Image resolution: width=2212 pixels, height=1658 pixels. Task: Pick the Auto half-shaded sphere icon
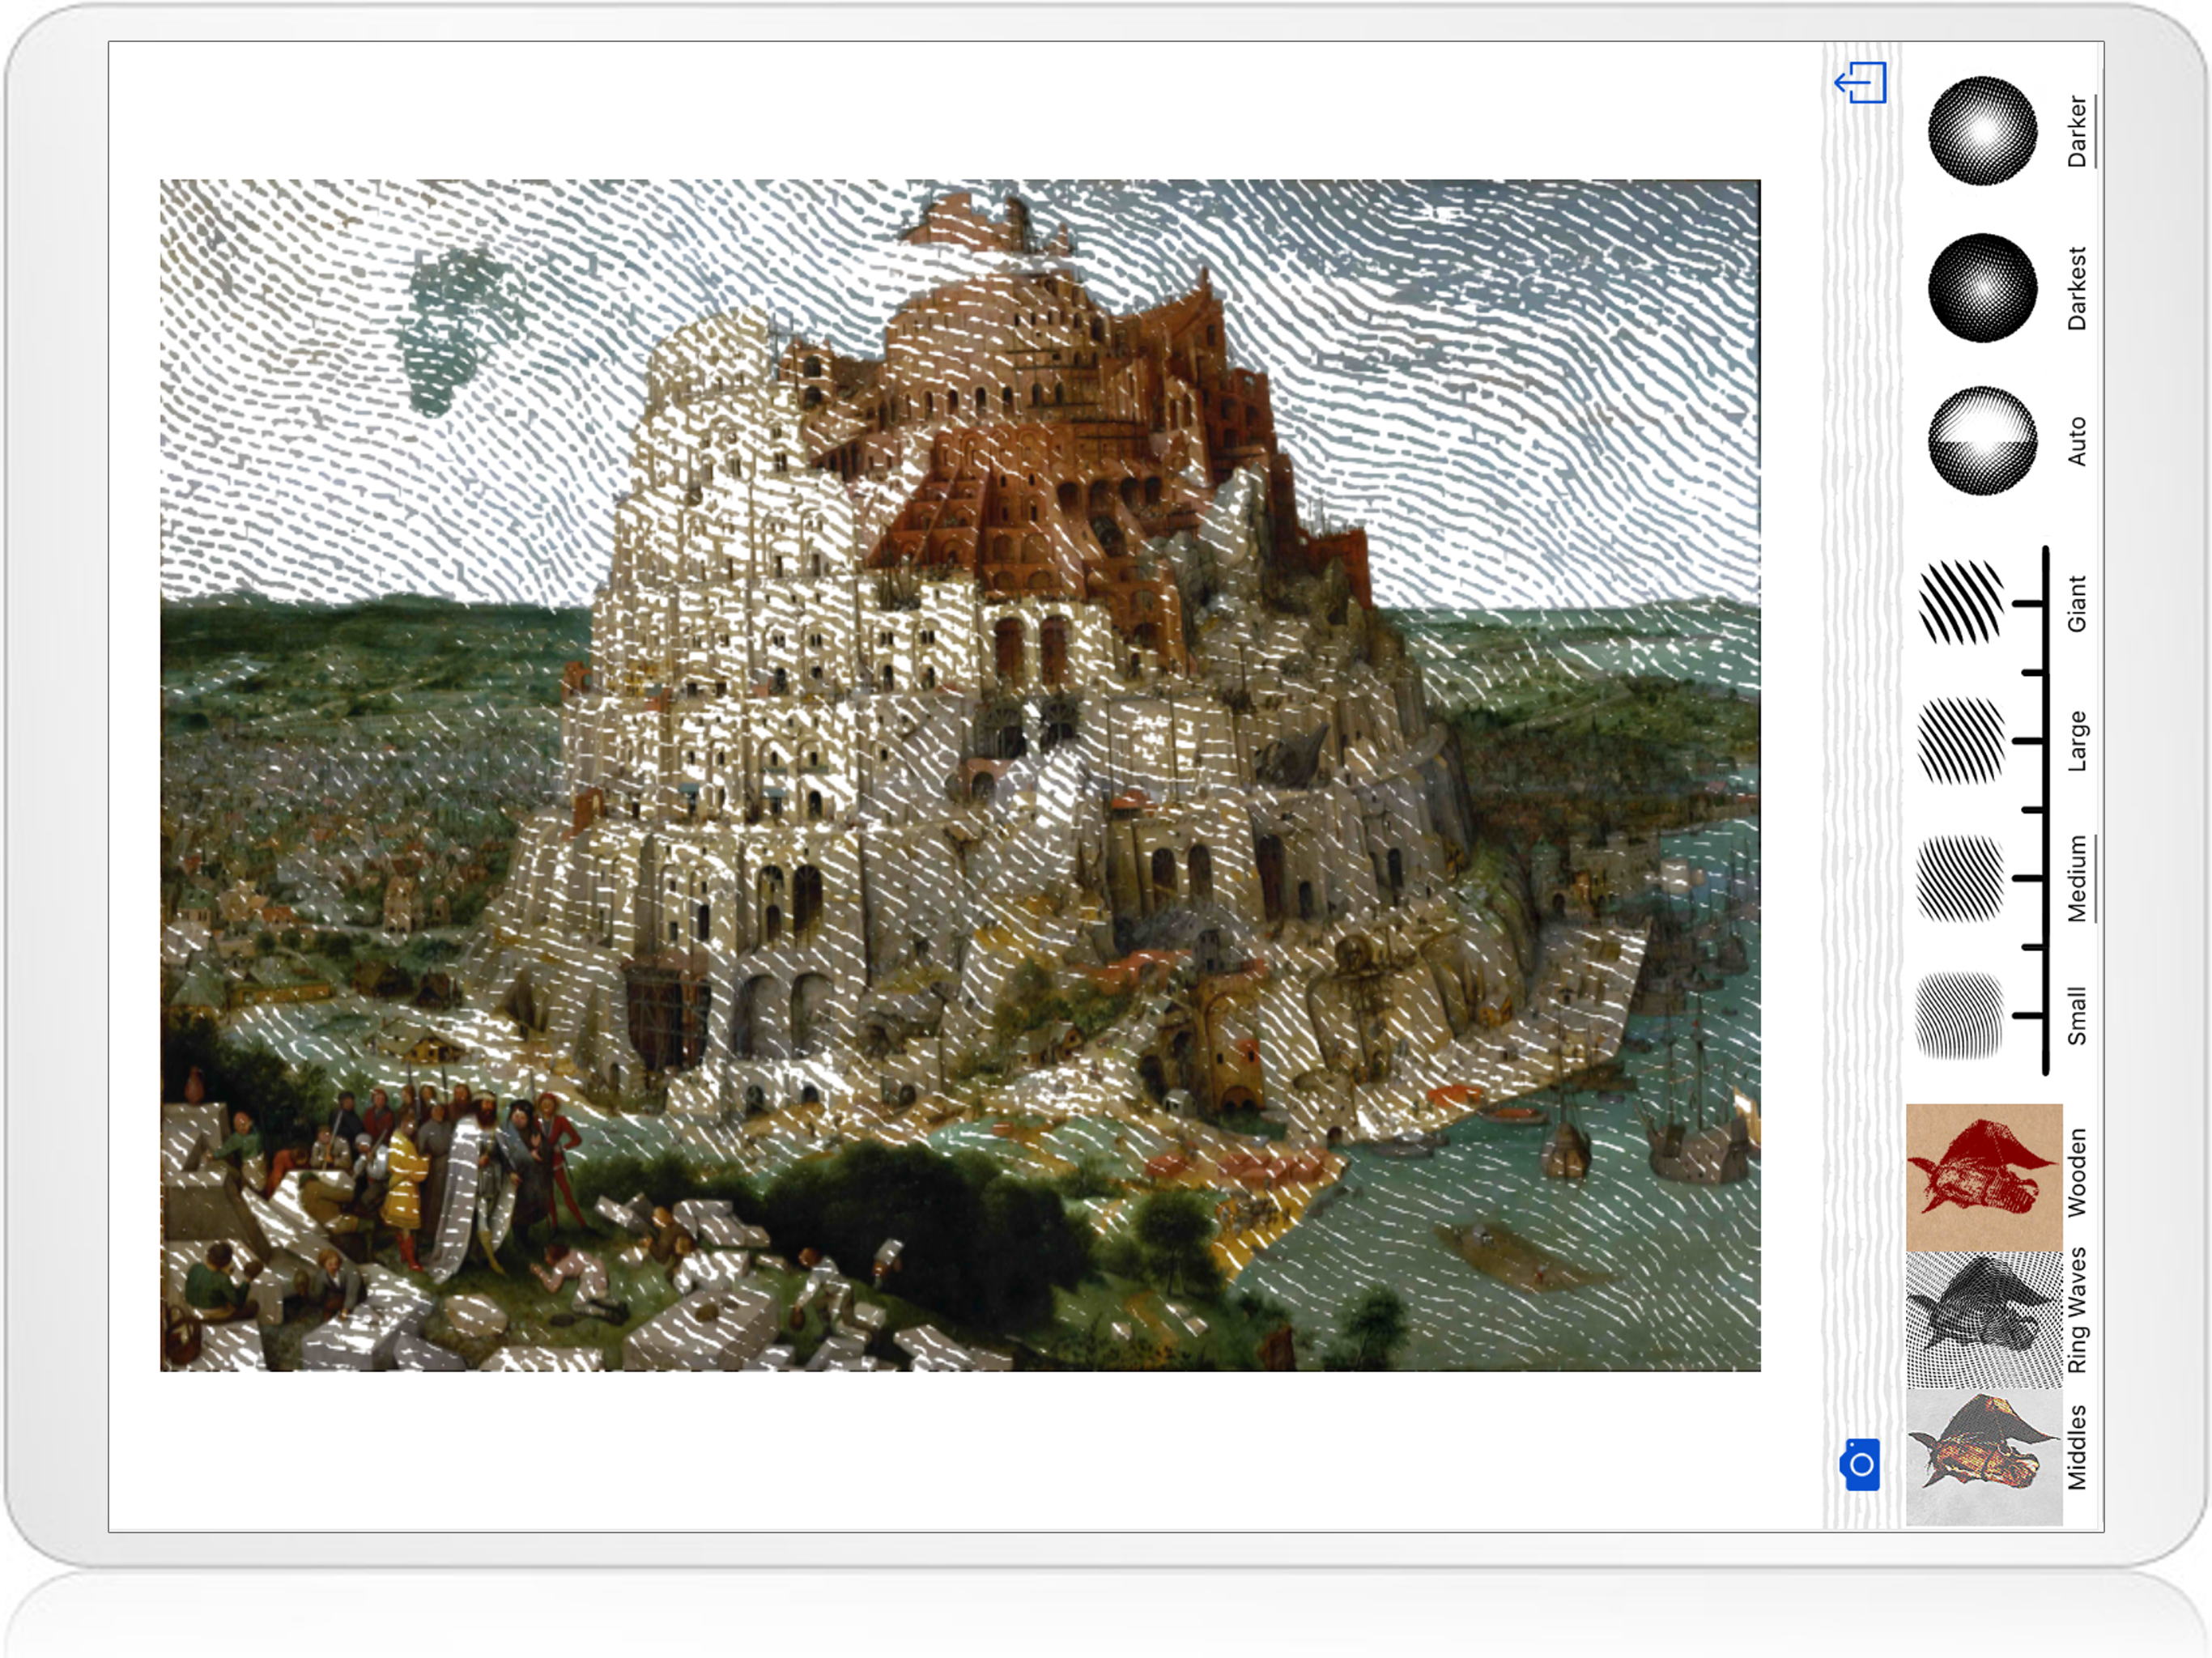(1982, 441)
